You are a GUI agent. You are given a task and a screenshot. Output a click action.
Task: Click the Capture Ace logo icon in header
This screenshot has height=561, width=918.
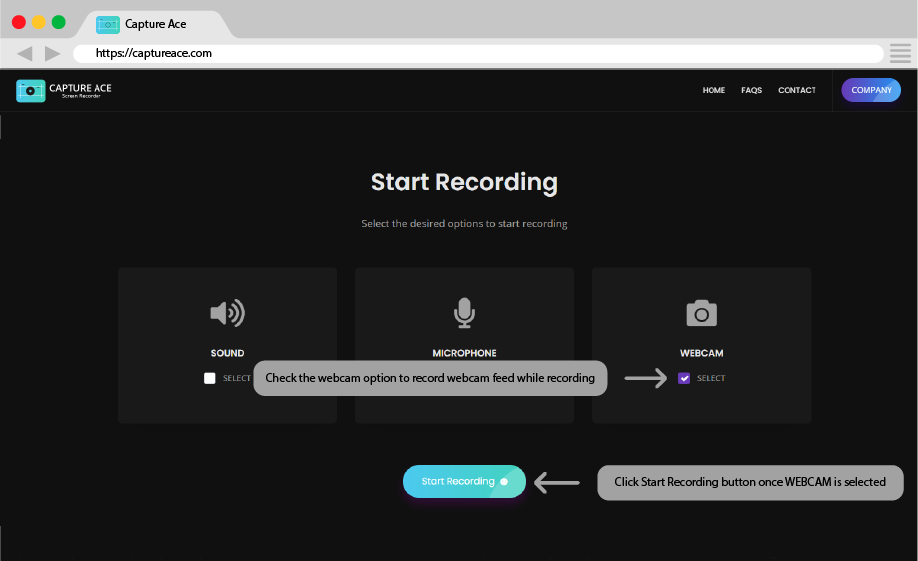(30, 91)
